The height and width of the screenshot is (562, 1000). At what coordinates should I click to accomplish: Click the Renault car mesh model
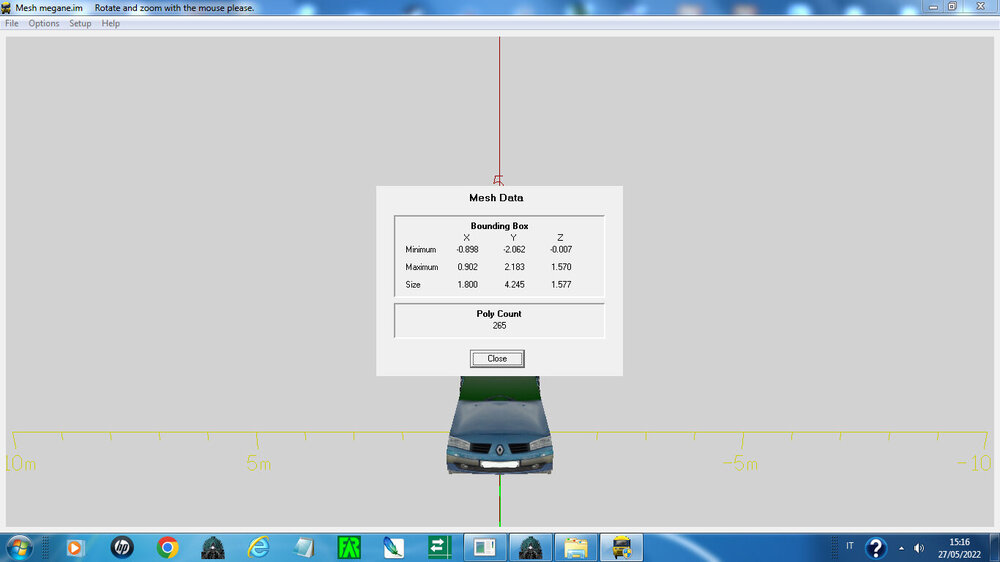pos(499,425)
